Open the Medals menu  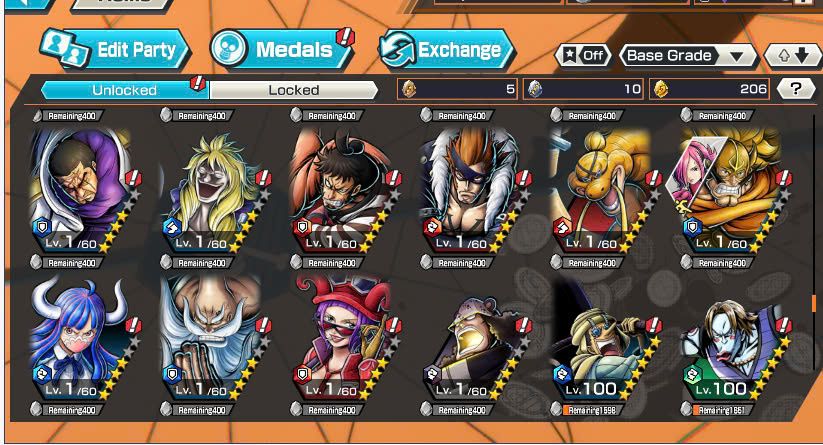click(x=282, y=49)
